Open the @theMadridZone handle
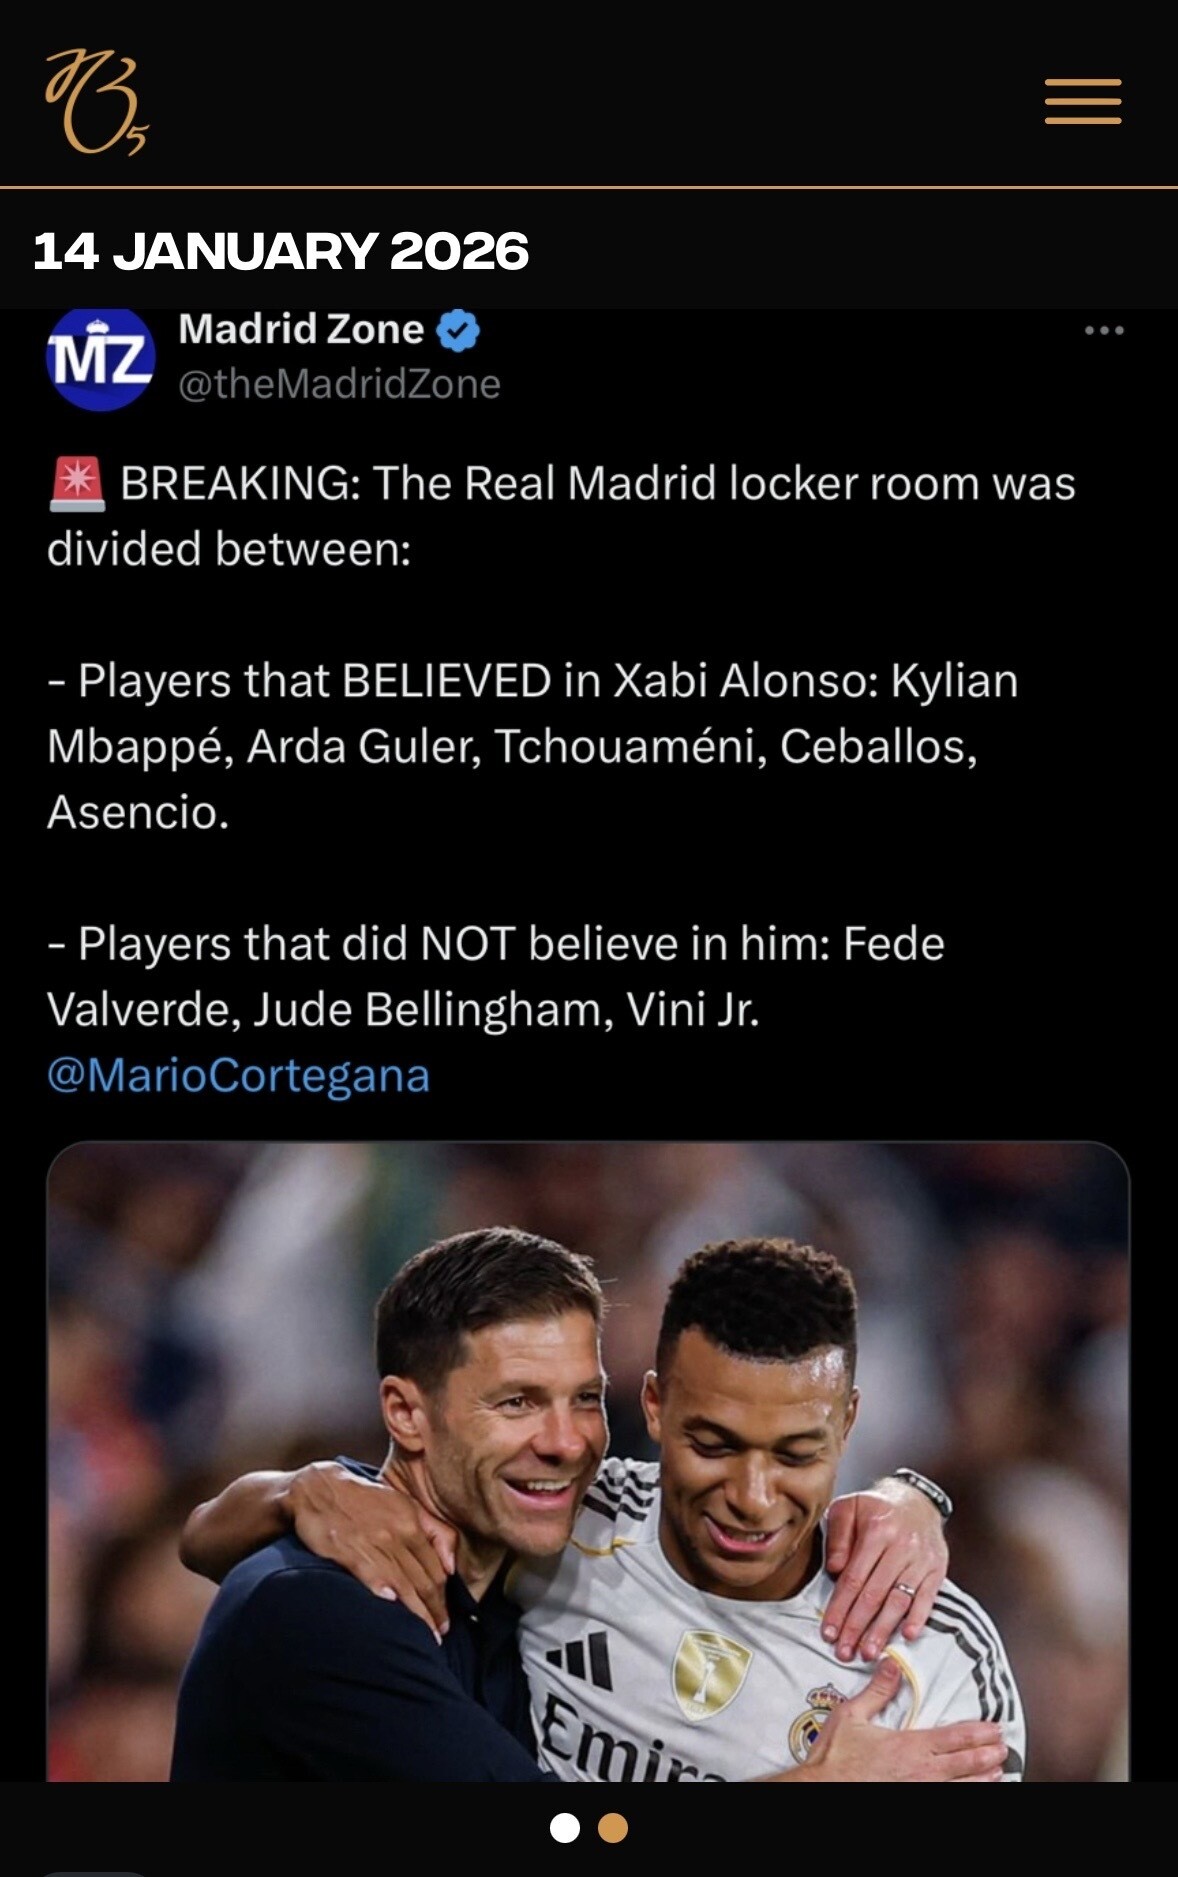Image resolution: width=1178 pixels, height=1877 pixels. [x=339, y=384]
